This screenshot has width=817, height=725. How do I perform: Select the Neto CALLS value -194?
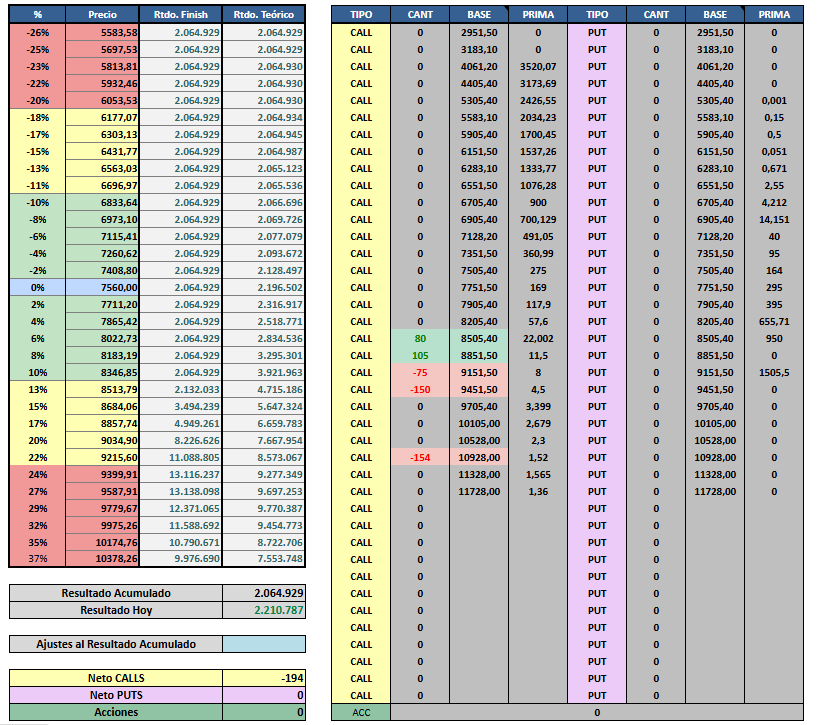coord(264,678)
